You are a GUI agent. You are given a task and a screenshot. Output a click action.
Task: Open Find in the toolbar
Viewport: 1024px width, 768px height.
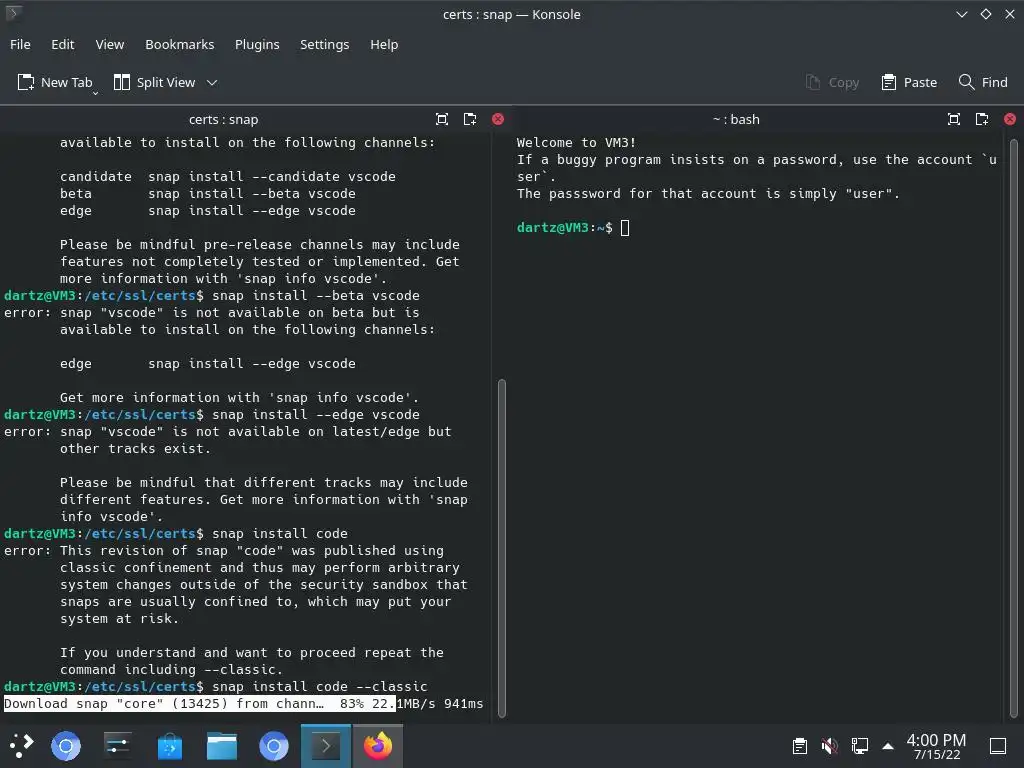pos(983,82)
